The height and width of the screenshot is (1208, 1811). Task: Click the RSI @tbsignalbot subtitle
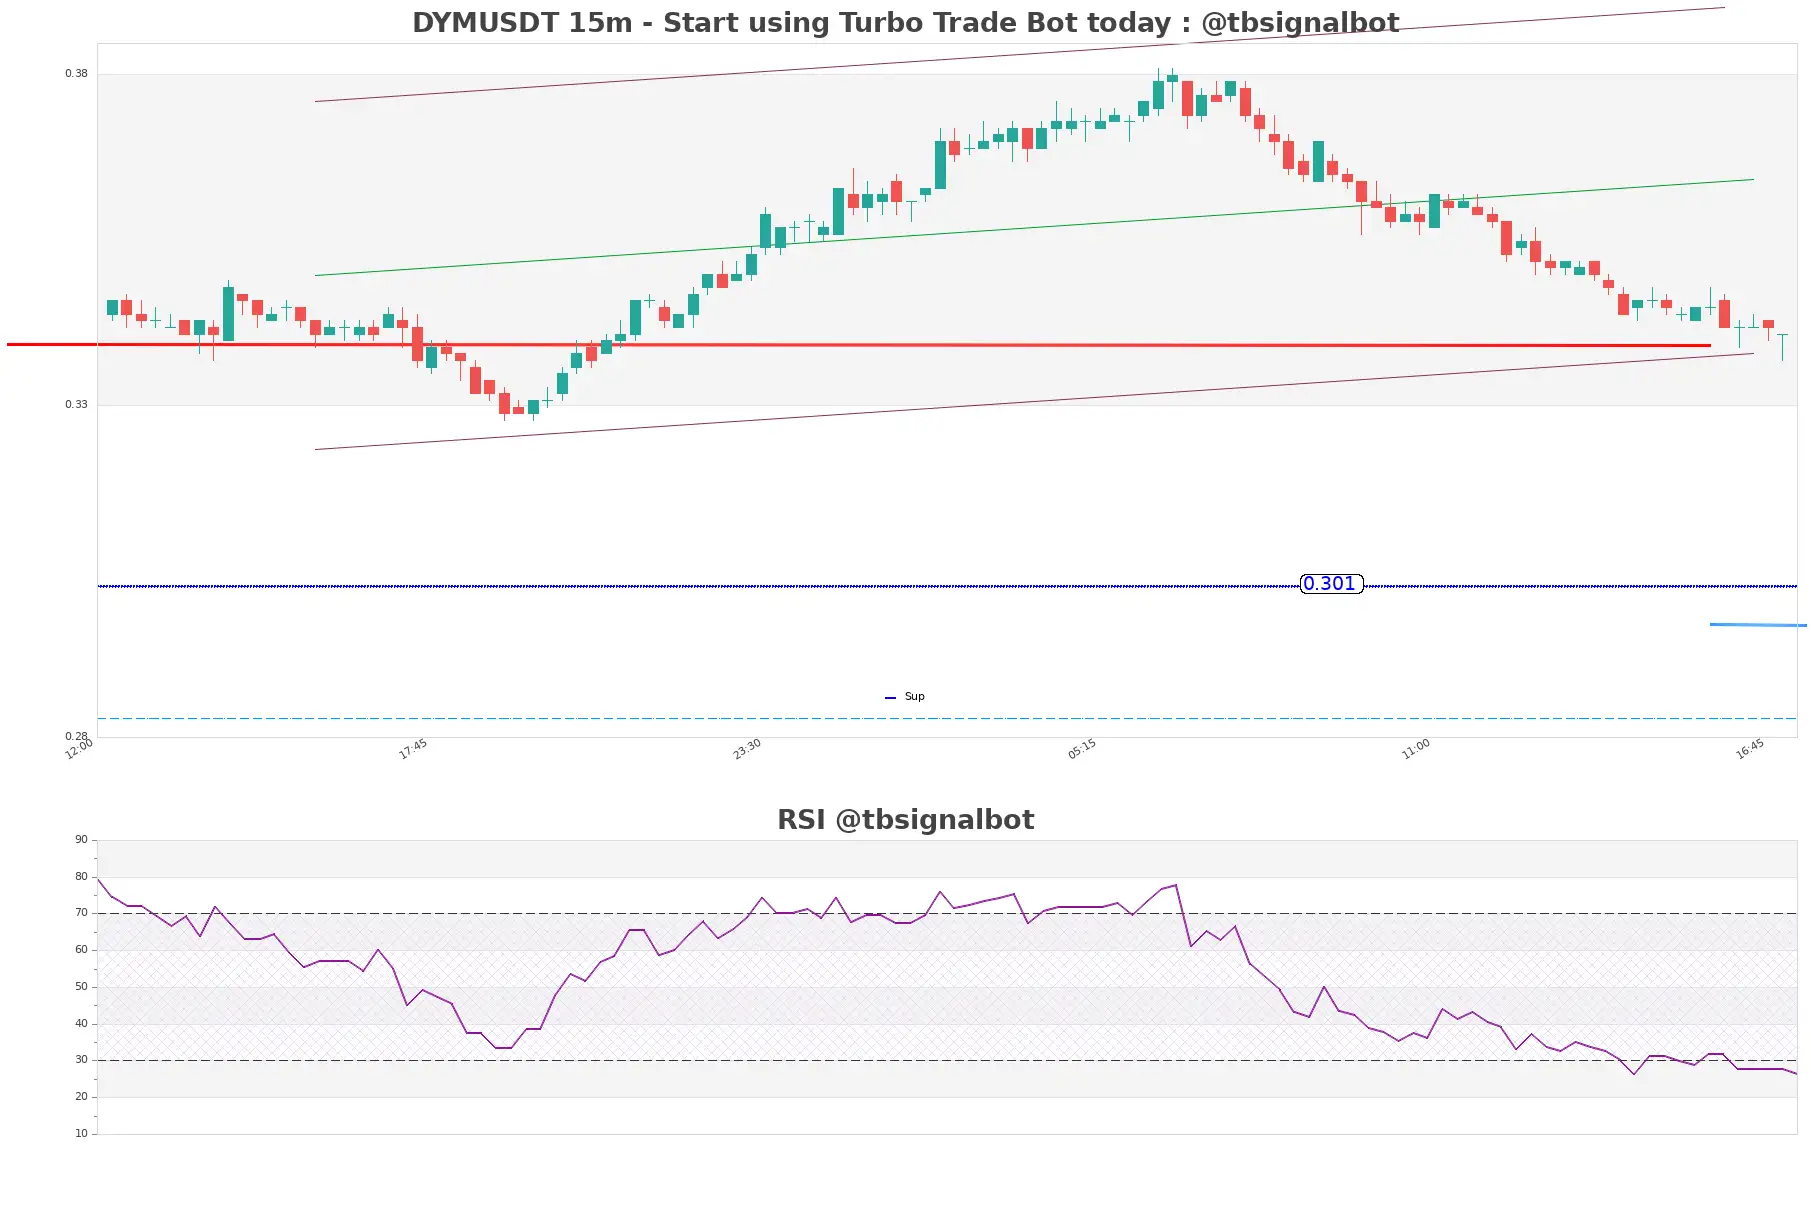tap(905, 820)
